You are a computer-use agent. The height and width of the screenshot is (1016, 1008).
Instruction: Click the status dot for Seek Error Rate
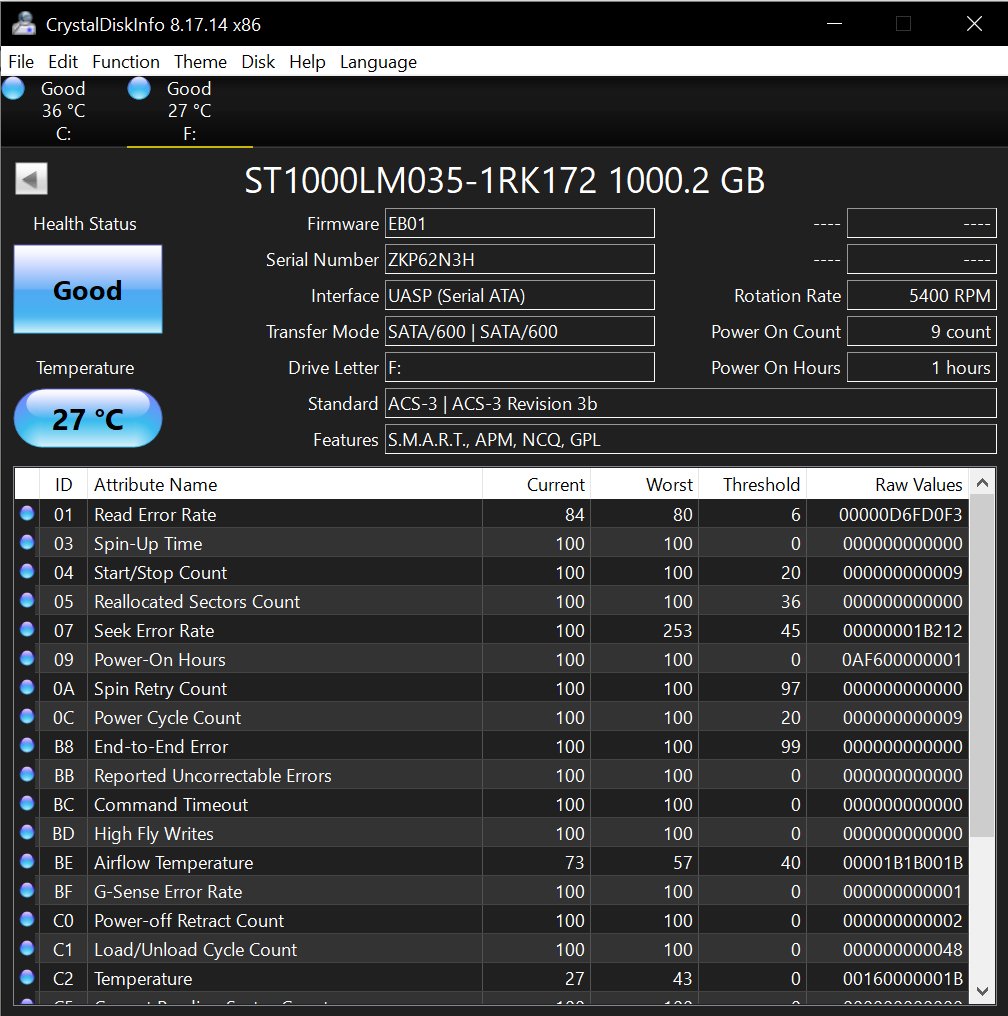pyautogui.click(x=27, y=629)
